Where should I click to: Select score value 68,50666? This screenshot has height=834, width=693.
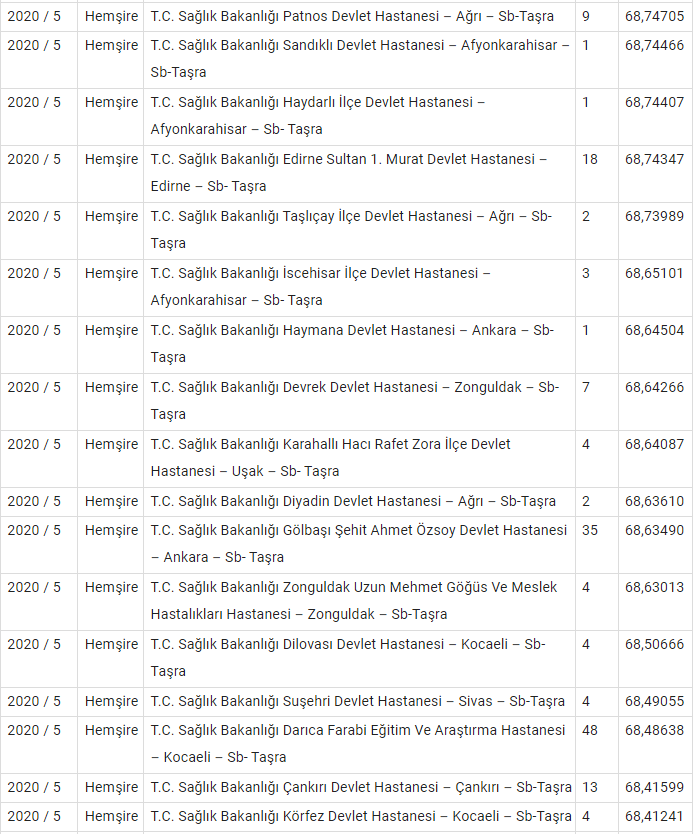coord(654,644)
